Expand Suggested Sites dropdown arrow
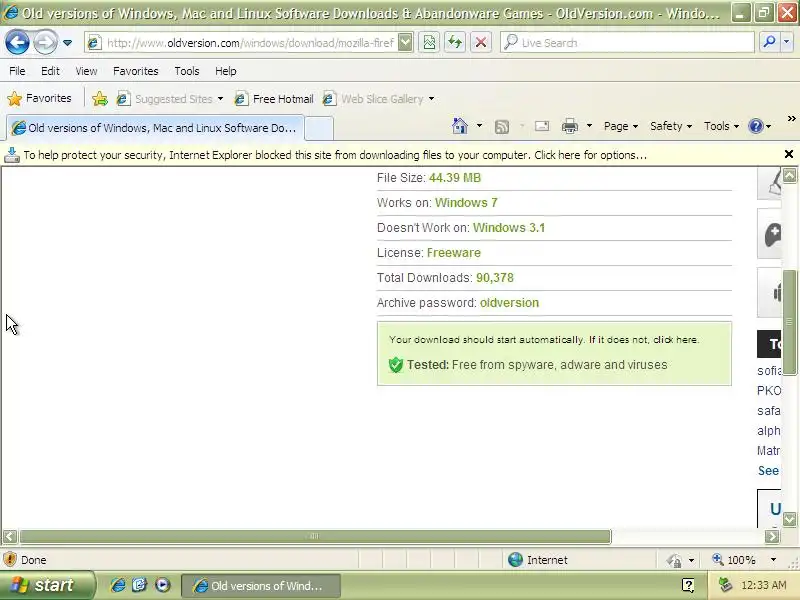 tap(220, 98)
